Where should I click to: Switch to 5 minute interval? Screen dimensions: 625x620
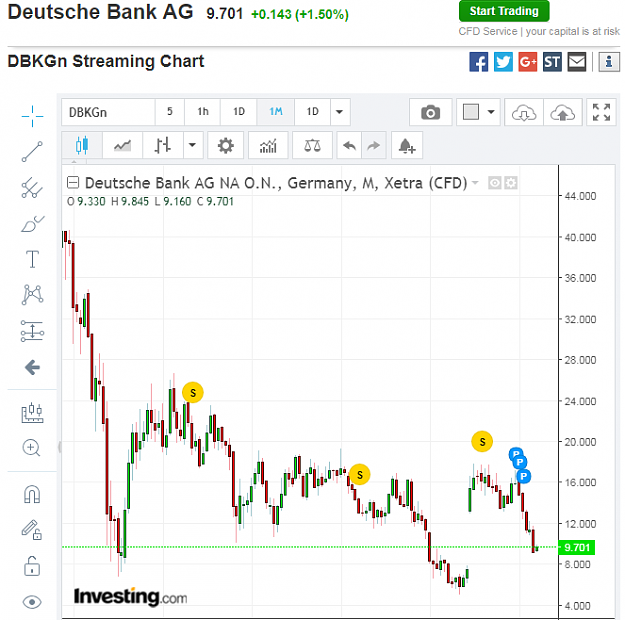(x=170, y=112)
